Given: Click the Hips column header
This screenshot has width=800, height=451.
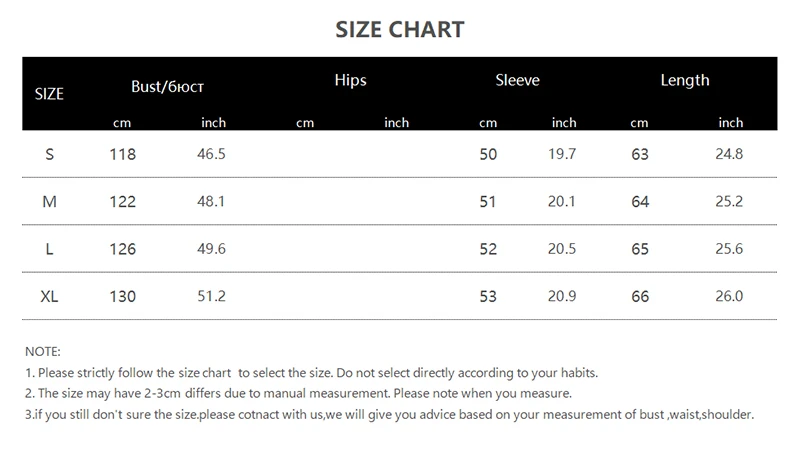Looking at the screenshot, I should 351,80.
